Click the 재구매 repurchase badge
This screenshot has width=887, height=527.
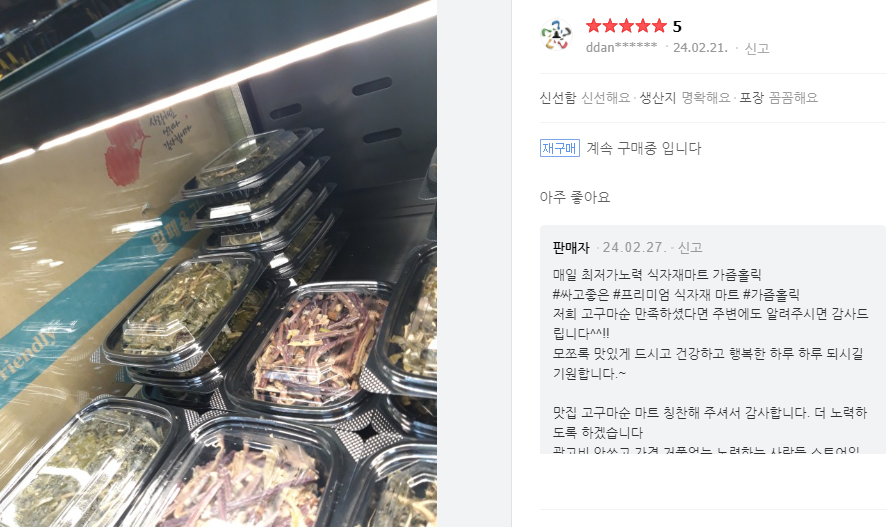pos(559,148)
